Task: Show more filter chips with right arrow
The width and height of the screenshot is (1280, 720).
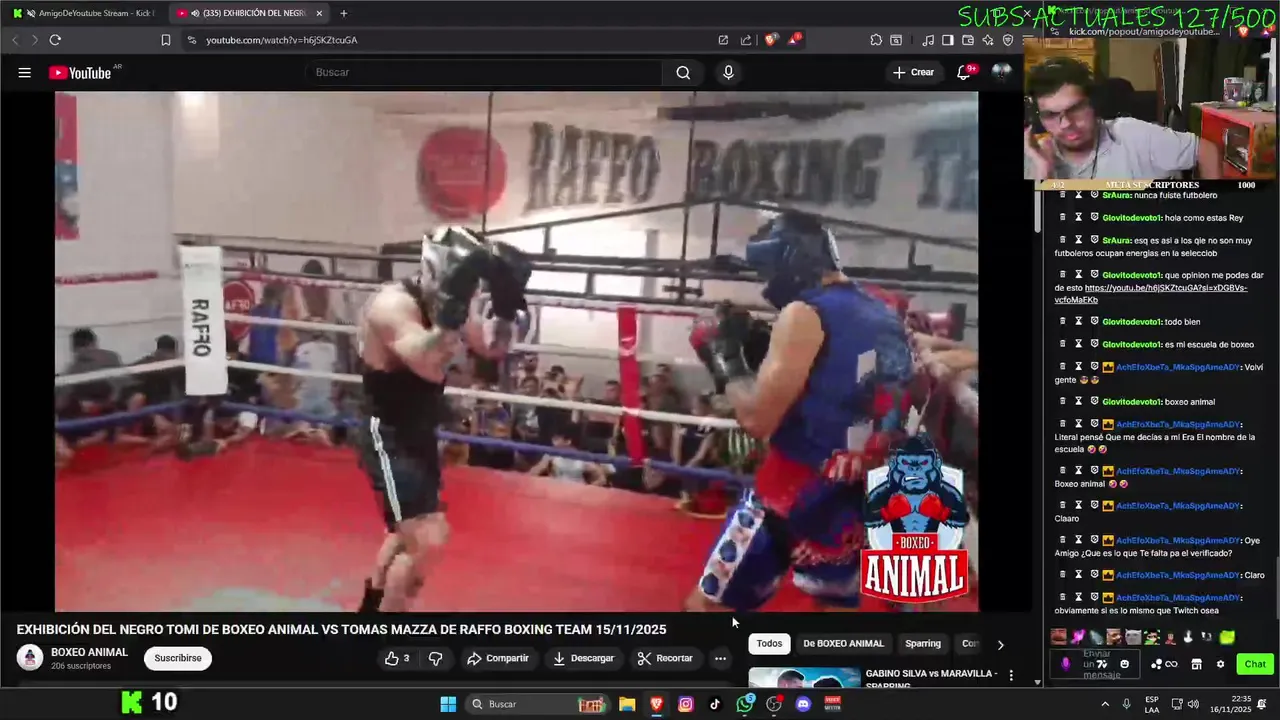Action: (1000, 644)
